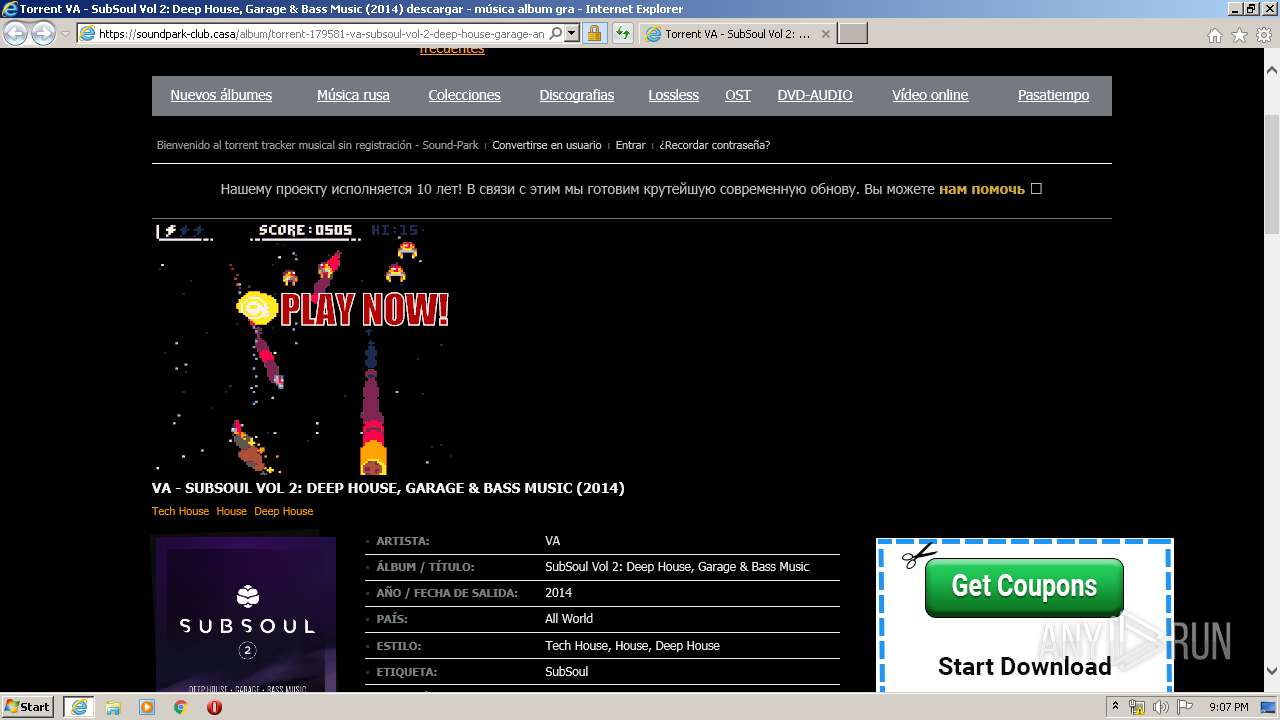This screenshot has height=720, width=1280.
Task: Click Internet Explorer taskbar icon
Action: click(x=79, y=707)
